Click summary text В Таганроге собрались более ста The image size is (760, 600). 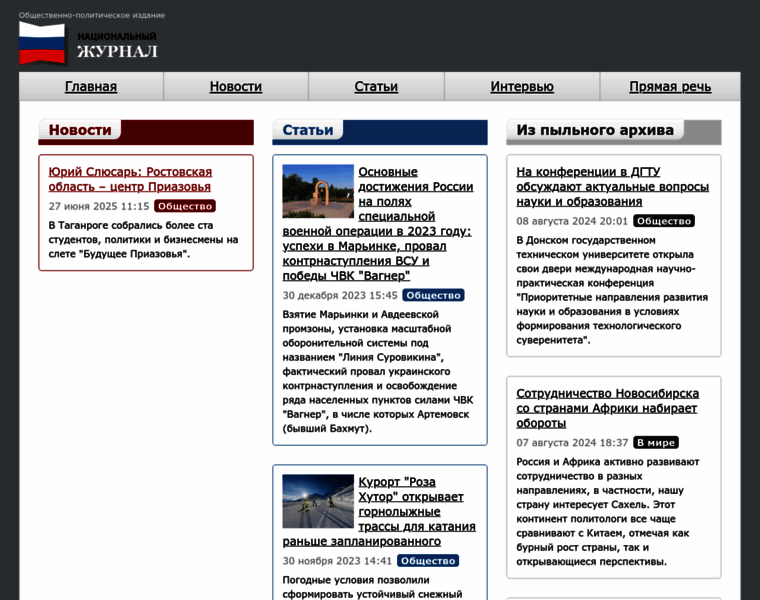143,239
